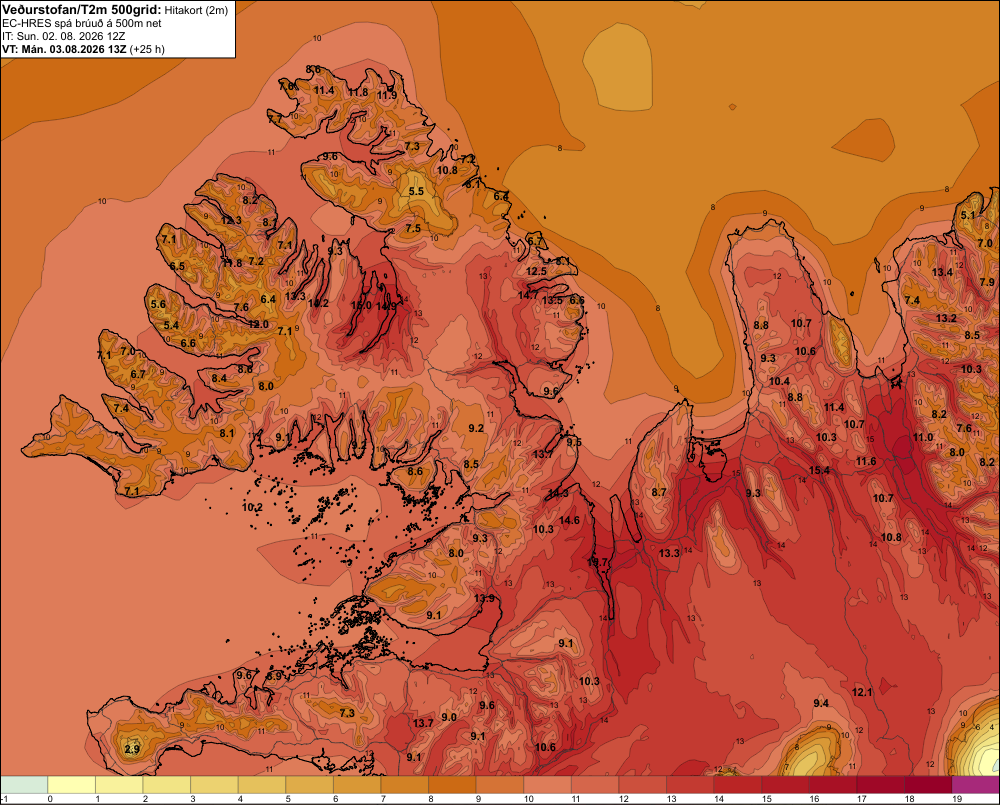1000x805 pixels.
Task: Click the 8.7 temperature reading
Action: pos(659,492)
